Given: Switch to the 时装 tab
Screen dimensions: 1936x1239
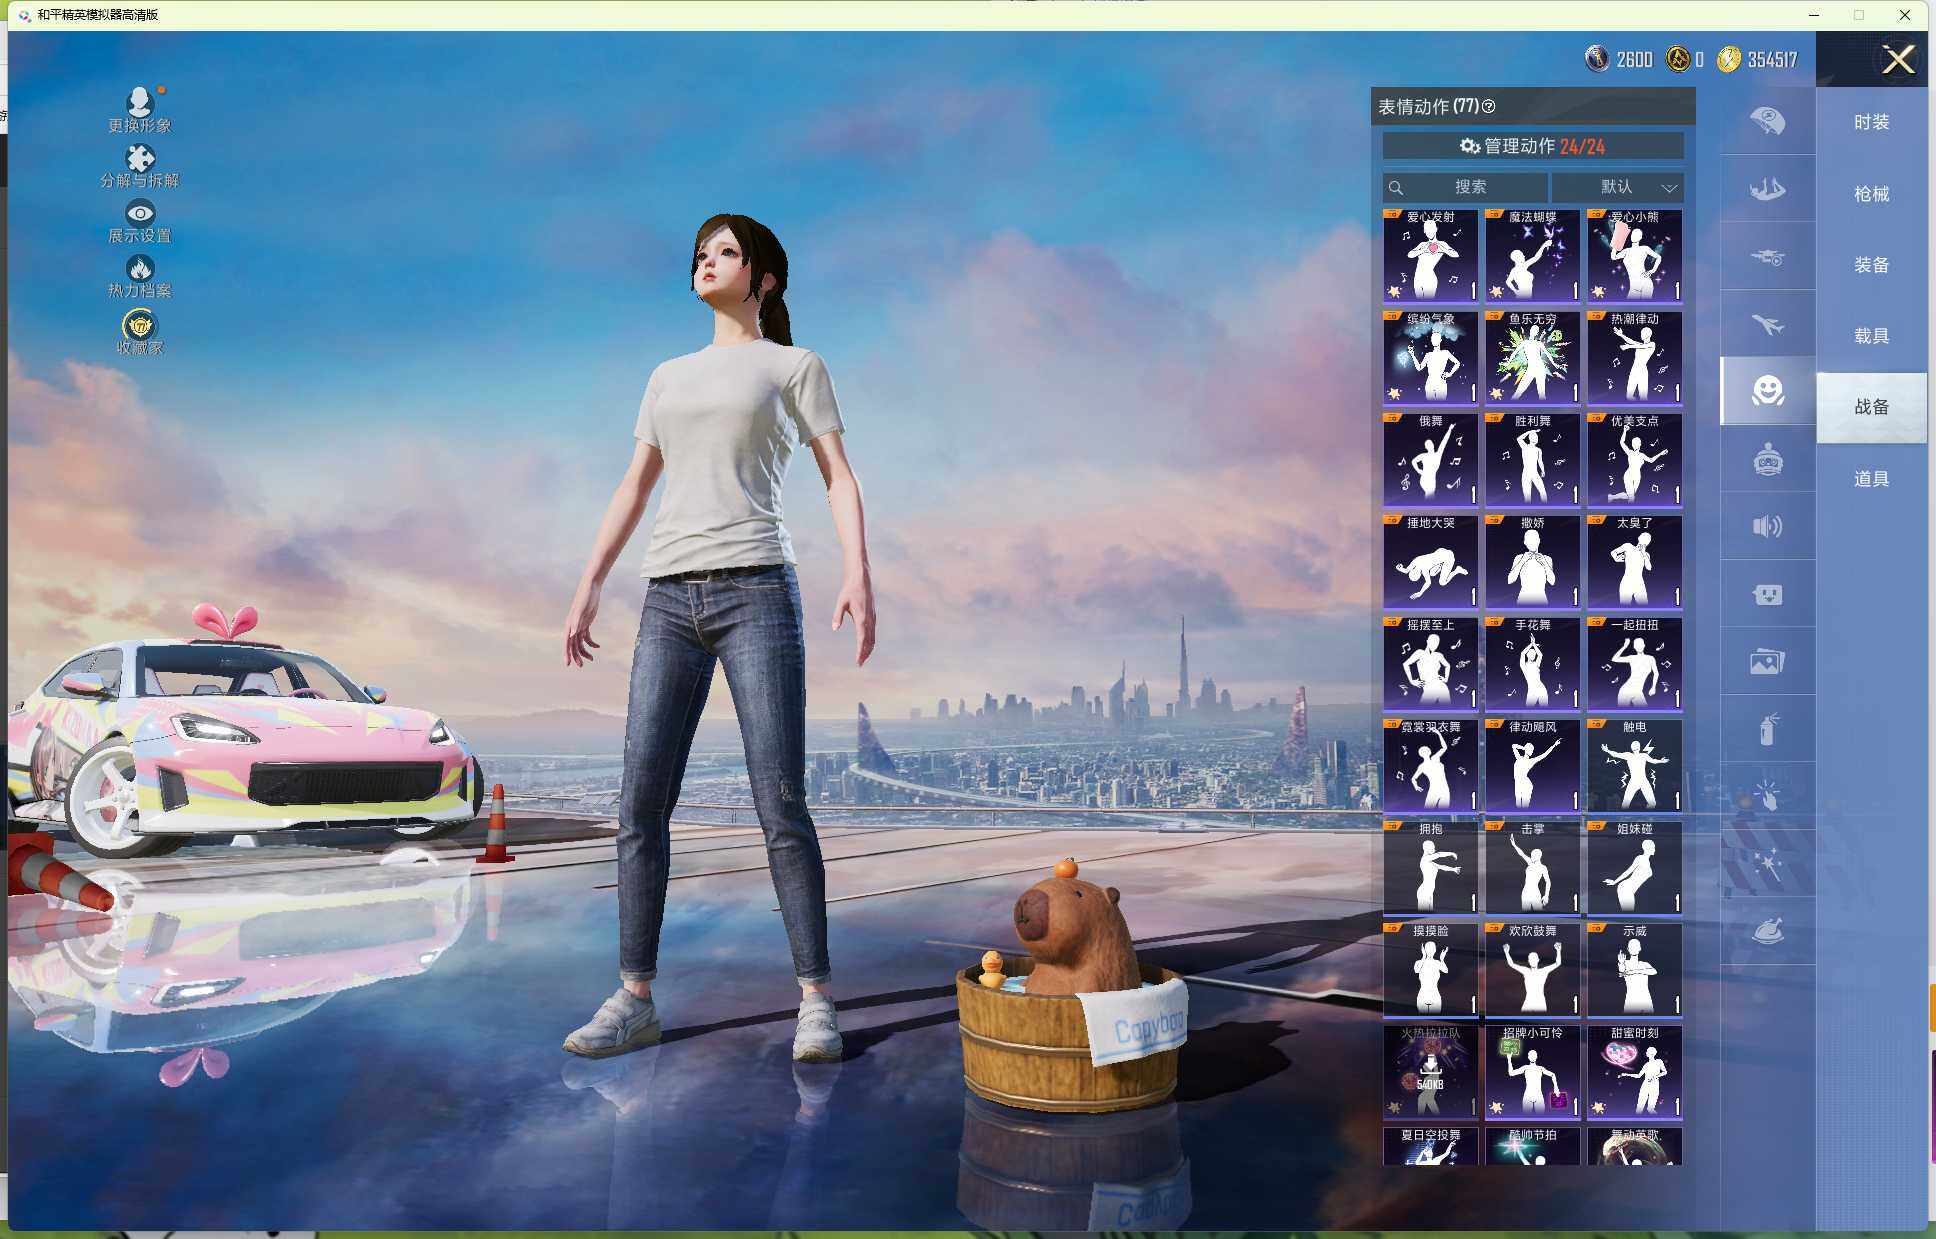Looking at the screenshot, I should pyautogui.click(x=1871, y=122).
